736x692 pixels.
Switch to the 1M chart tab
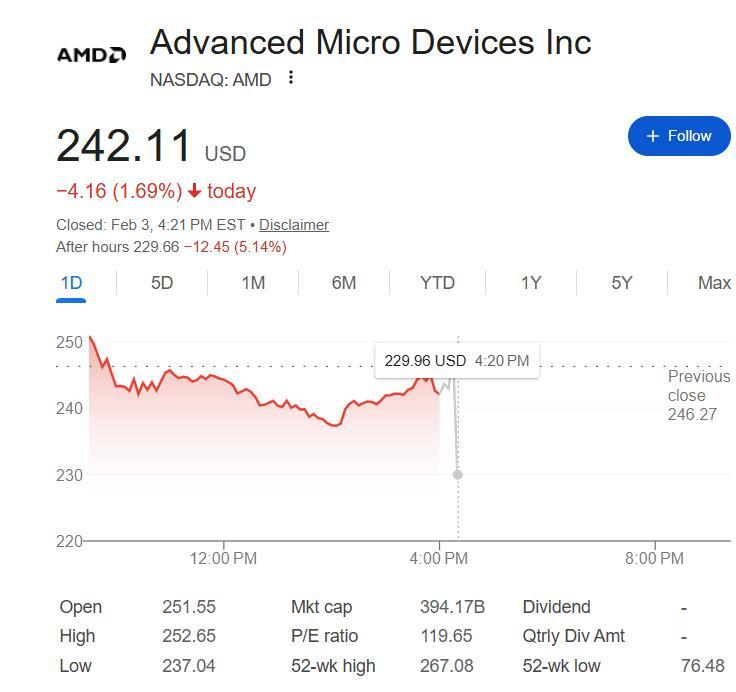click(x=253, y=283)
